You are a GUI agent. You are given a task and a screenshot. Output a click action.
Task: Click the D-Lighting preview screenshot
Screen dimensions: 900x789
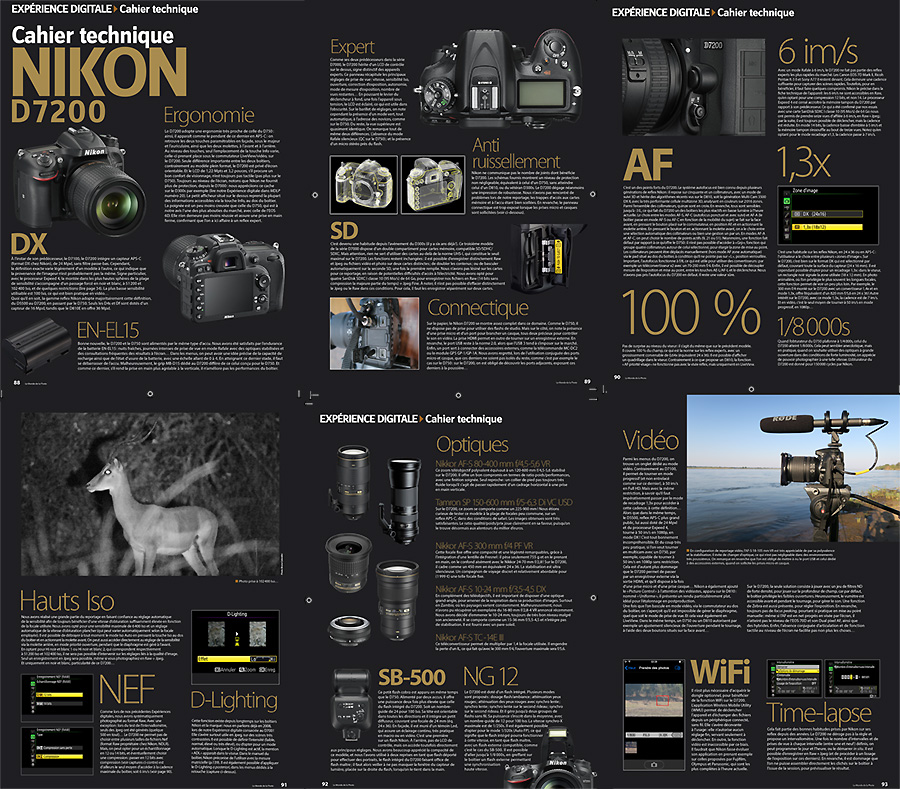click(235, 647)
